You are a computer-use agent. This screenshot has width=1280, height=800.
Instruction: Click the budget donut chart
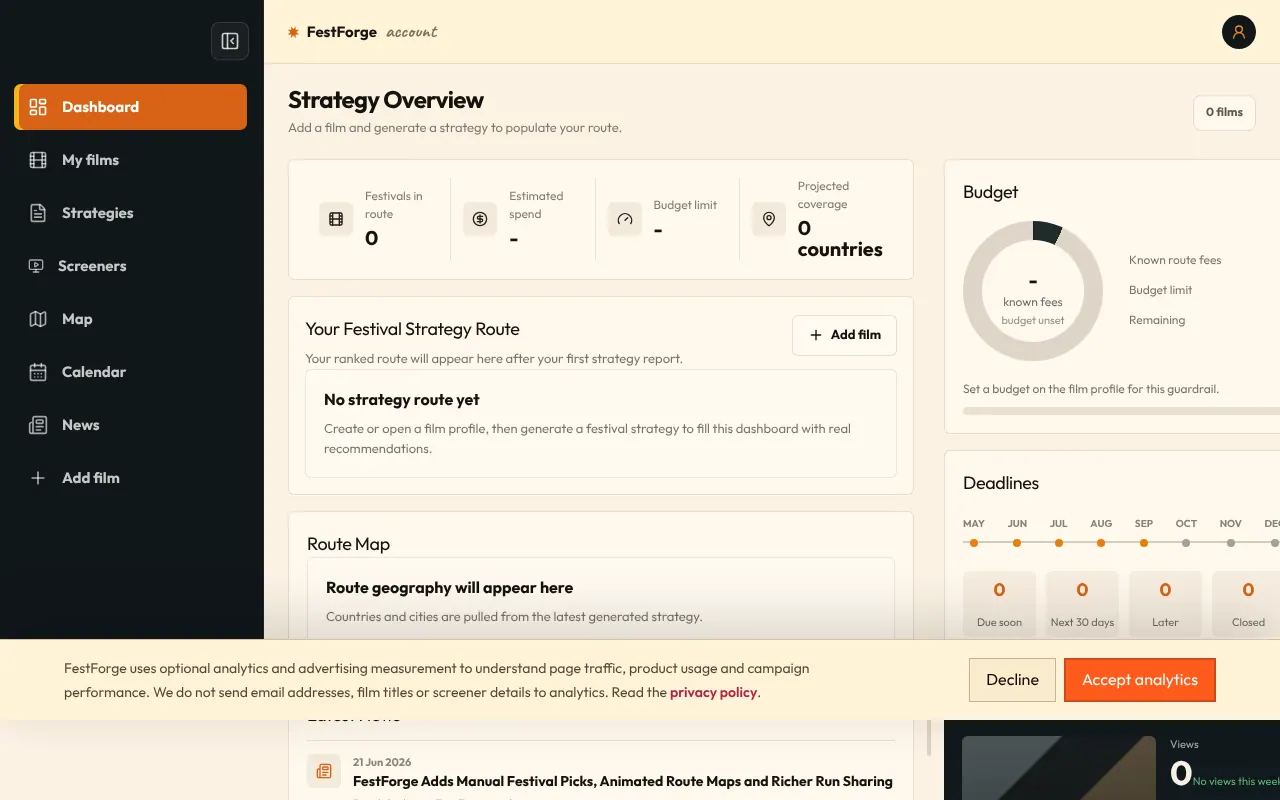point(1033,291)
